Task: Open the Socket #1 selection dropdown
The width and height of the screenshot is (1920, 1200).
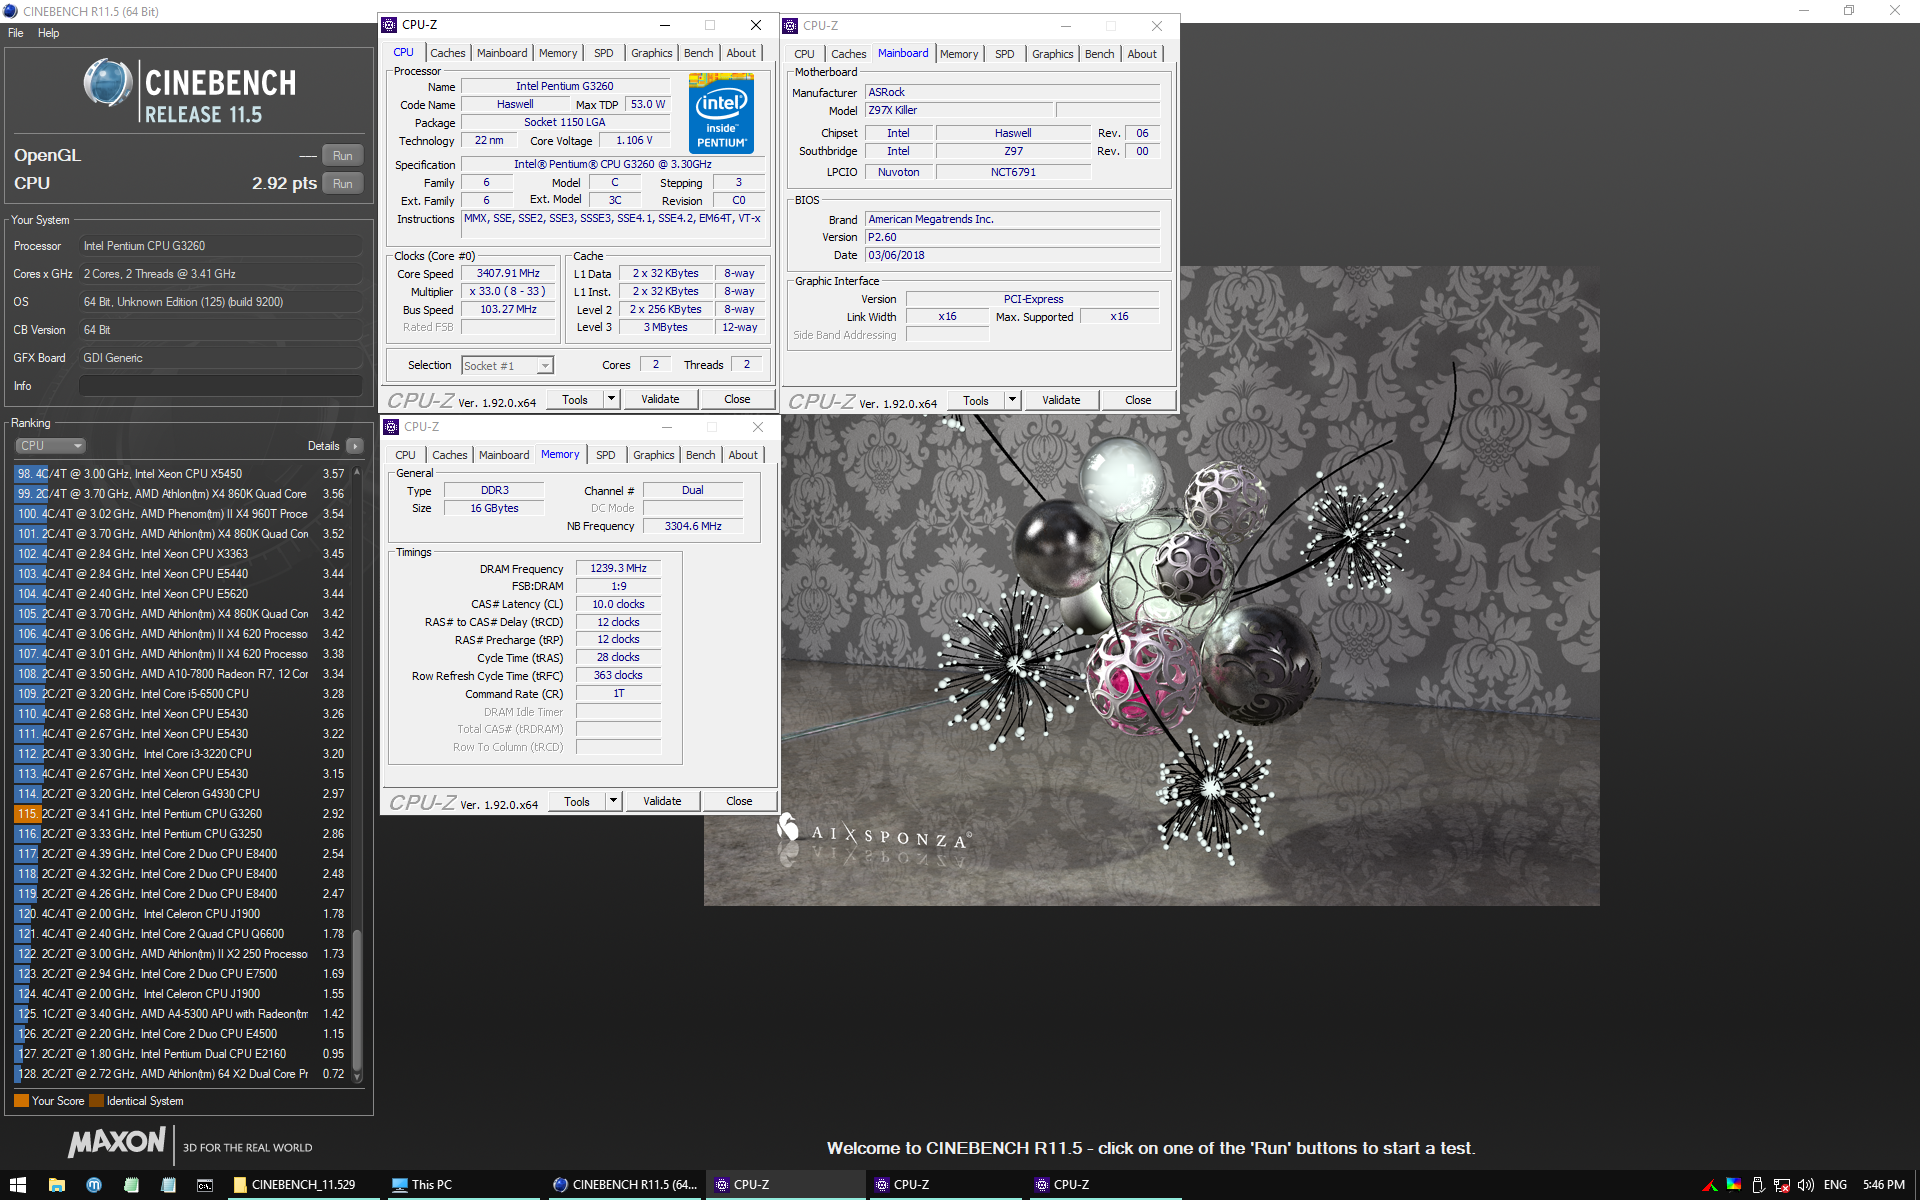Action: point(507,366)
